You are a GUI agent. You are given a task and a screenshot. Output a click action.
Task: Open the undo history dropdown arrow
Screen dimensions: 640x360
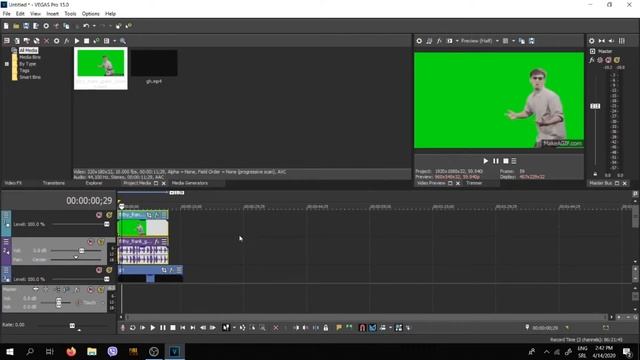pos(94,26)
